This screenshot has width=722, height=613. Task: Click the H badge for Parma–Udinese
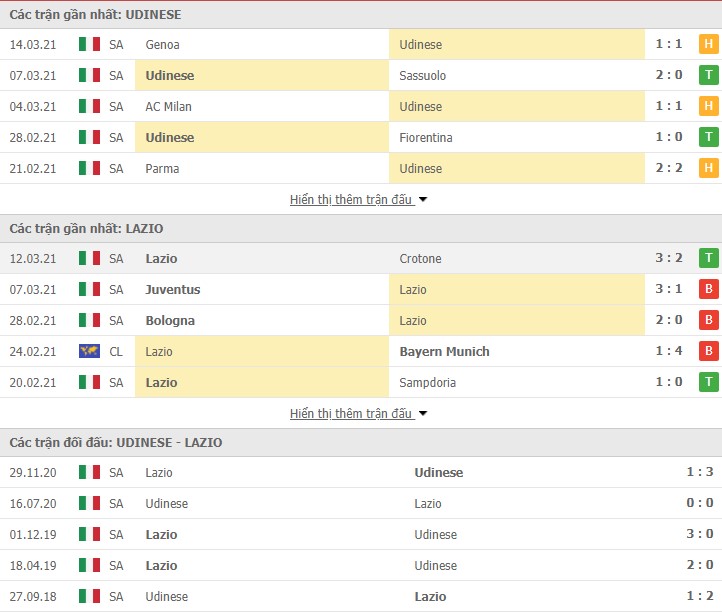click(x=709, y=168)
